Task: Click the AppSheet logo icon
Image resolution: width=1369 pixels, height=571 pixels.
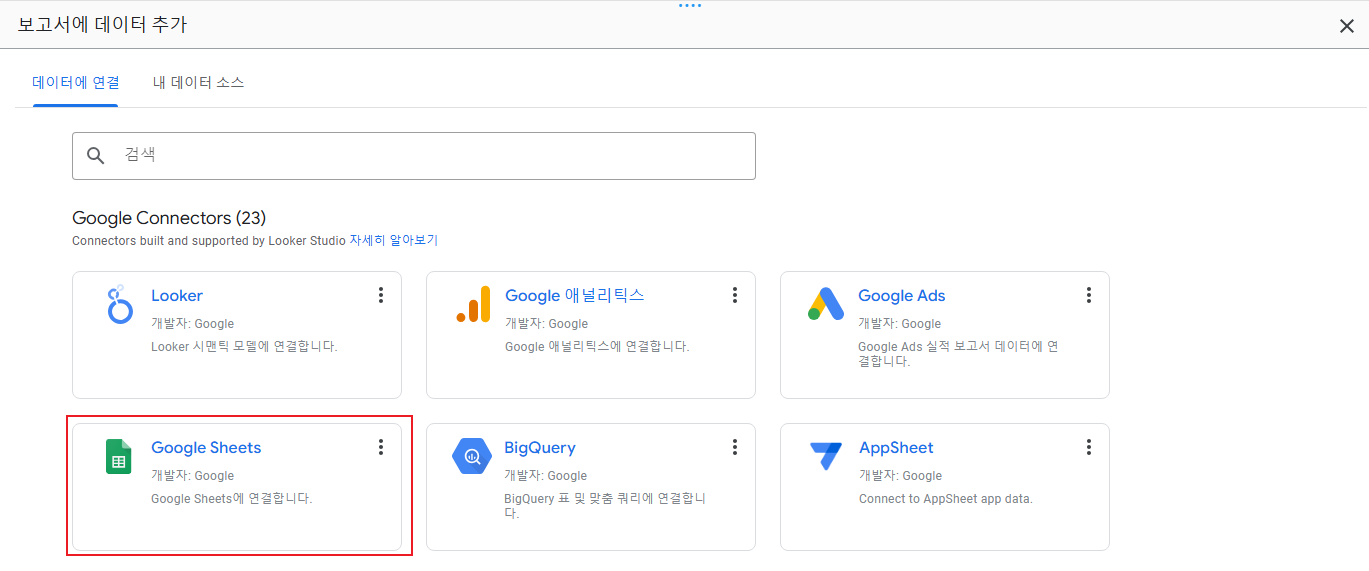Action: (826, 456)
